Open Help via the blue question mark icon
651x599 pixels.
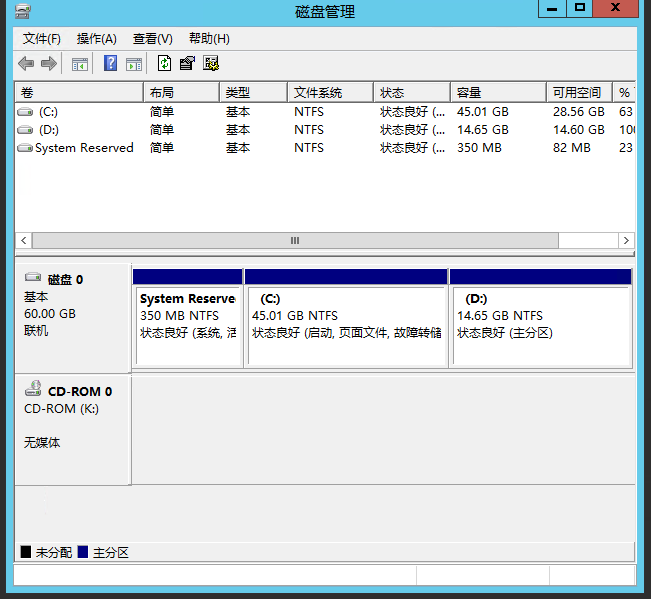pyautogui.click(x=111, y=64)
